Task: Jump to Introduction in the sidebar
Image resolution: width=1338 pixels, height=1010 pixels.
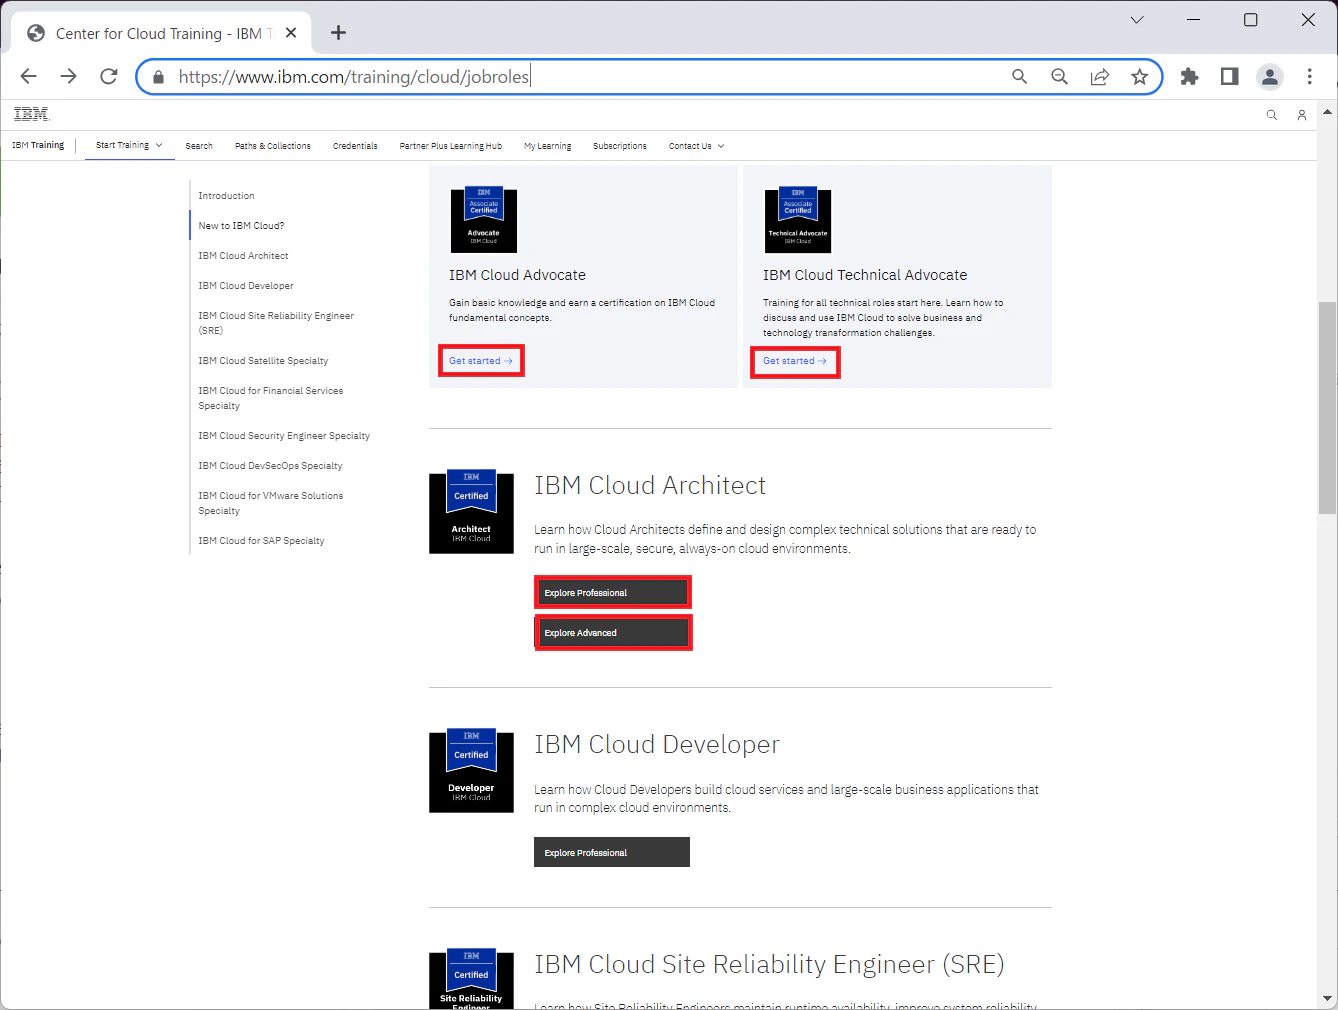Action: [x=226, y=196]
